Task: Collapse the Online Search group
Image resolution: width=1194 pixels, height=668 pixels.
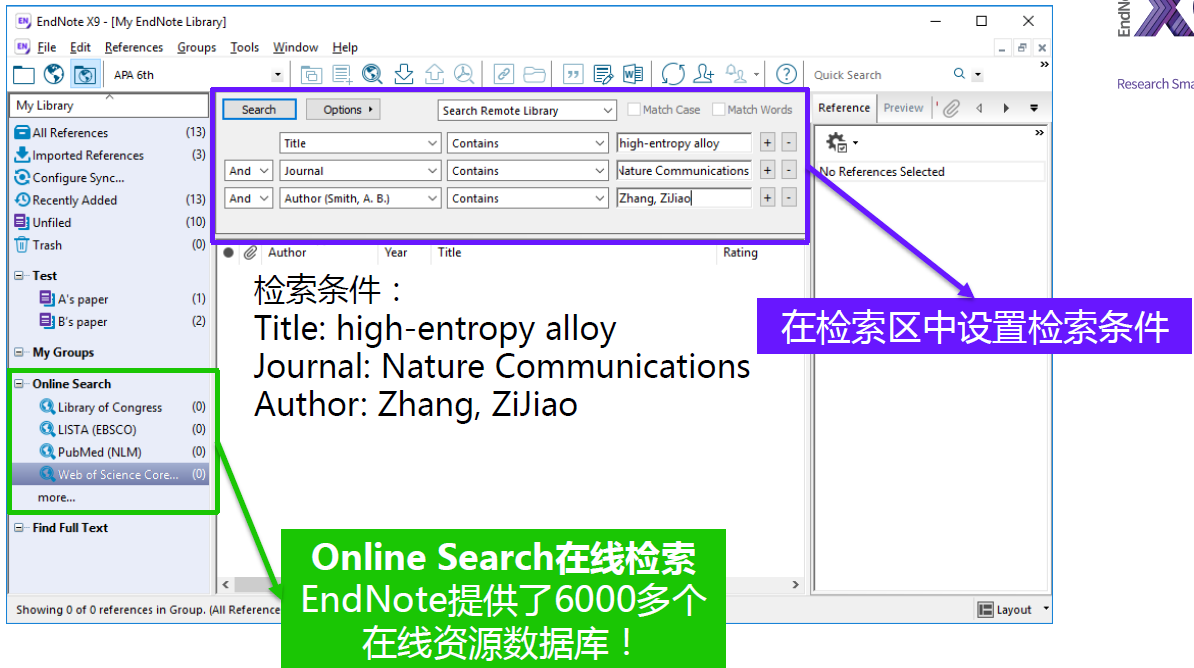Action: [19, 384]
